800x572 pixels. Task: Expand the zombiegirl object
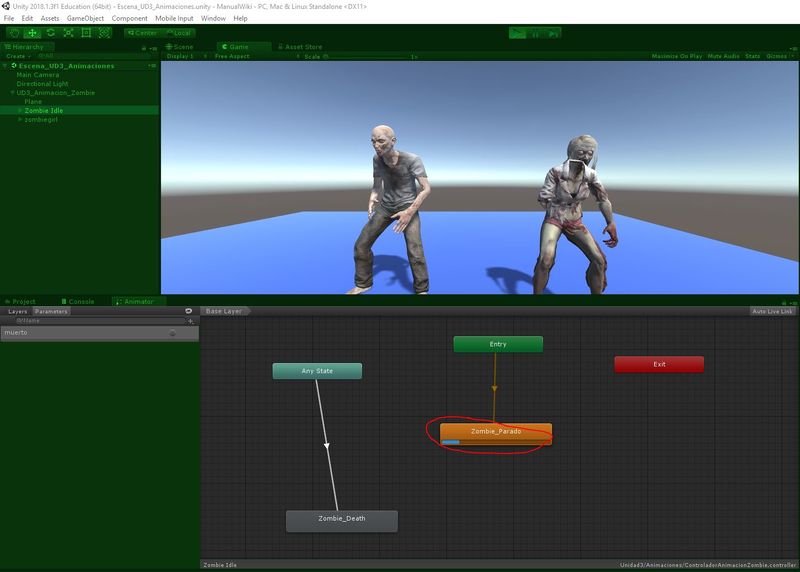coord(20,119)
